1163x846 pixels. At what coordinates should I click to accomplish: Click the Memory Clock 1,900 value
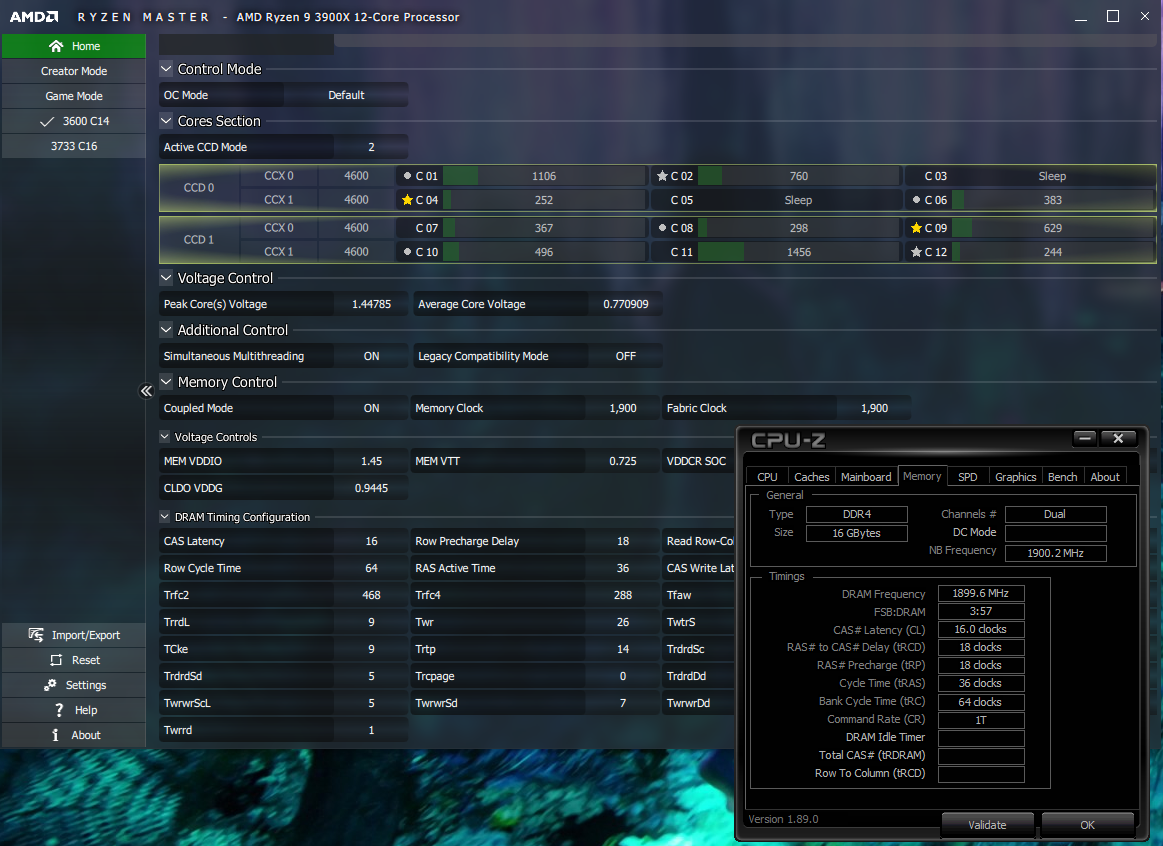pos(622,408)
